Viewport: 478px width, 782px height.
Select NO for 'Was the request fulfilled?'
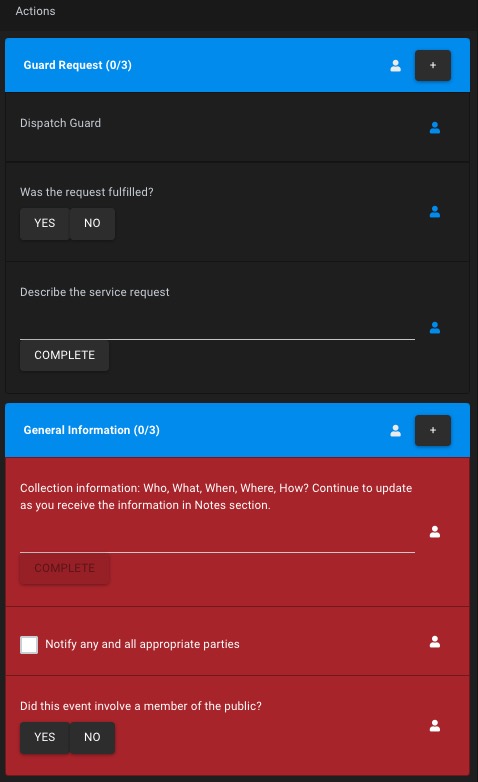click(92, 223)
